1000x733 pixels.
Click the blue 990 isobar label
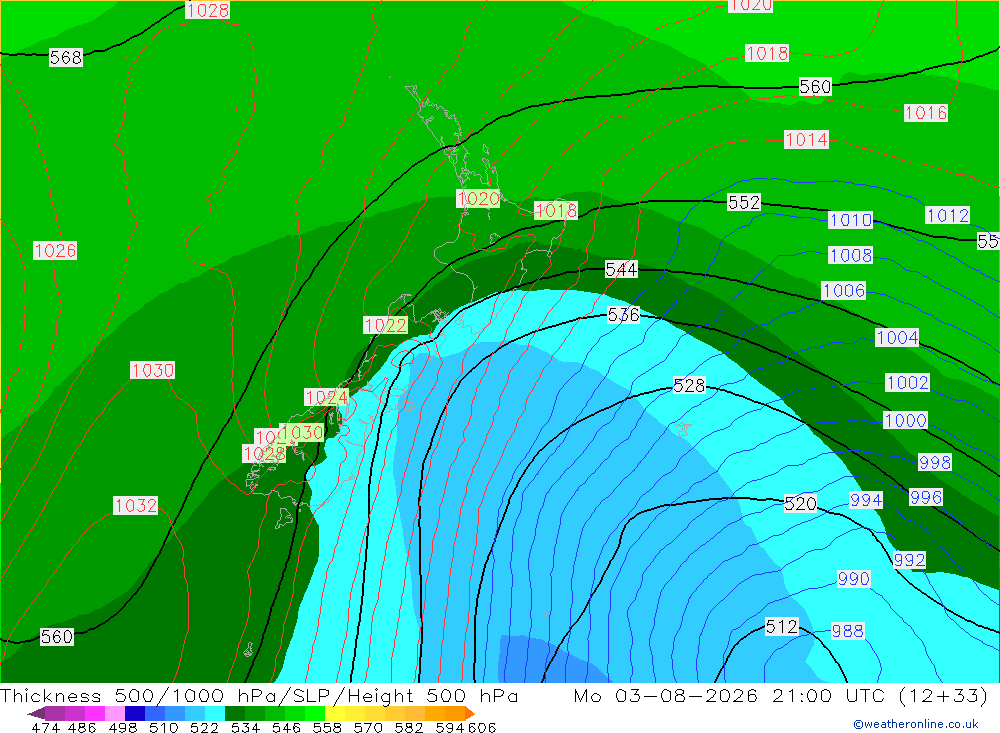point(853,580)
